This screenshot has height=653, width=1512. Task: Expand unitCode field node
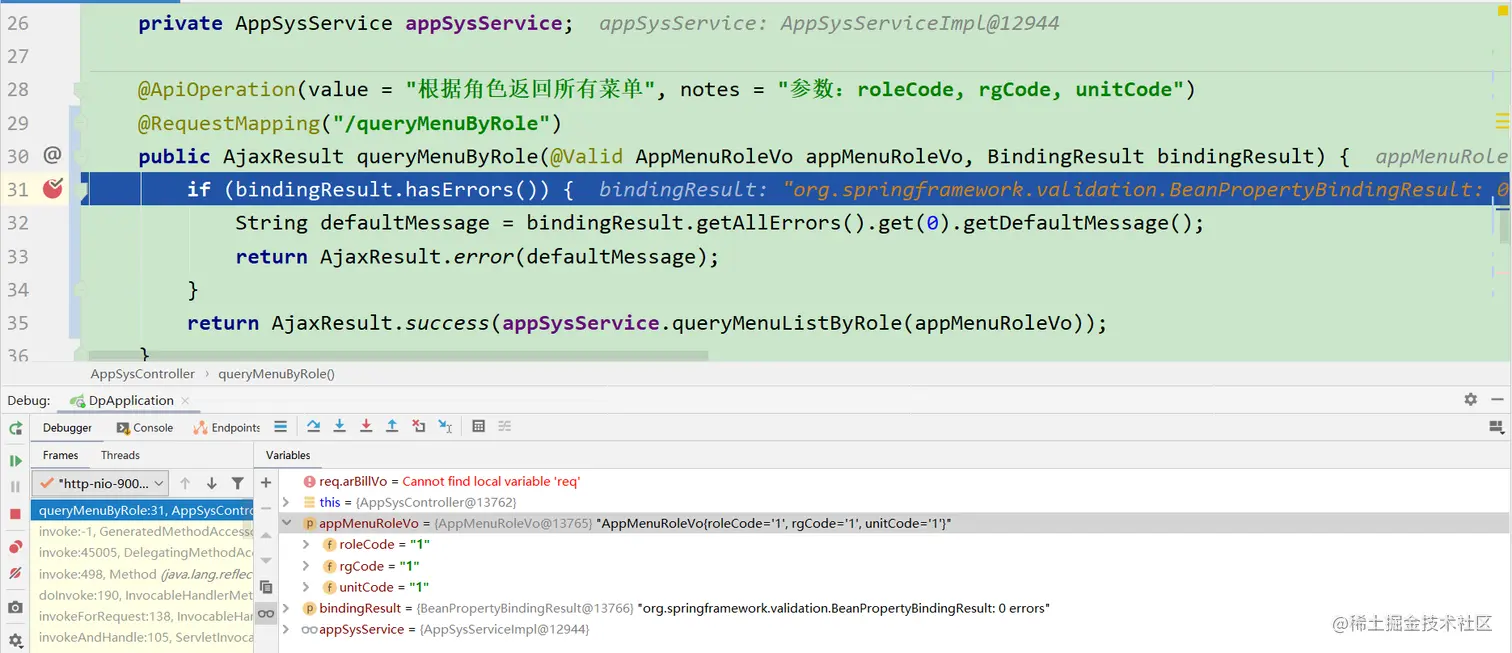(x=307, y=587)
